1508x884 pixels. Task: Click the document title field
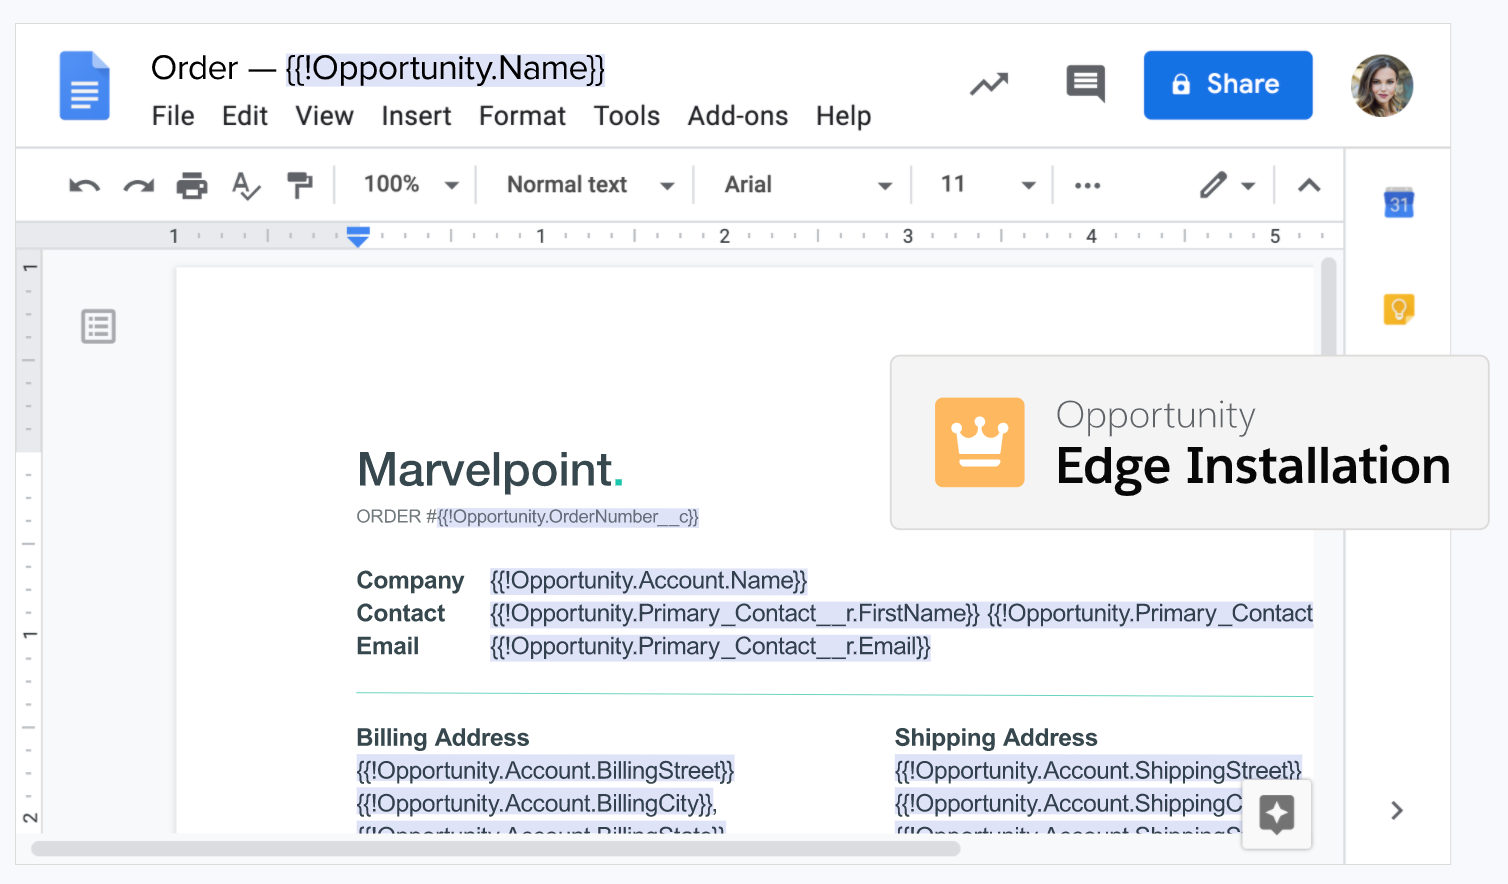(x=378, y=68)
